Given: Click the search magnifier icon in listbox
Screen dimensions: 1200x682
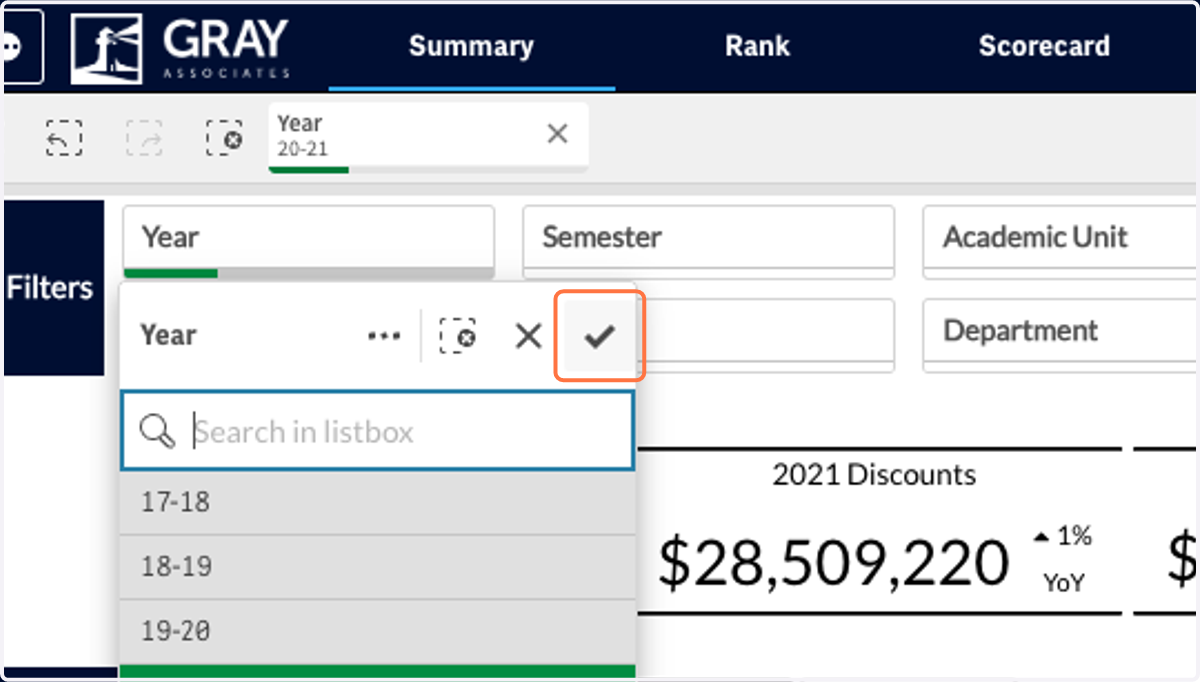Looking at the screenshot, I should [x=158, y=431].
